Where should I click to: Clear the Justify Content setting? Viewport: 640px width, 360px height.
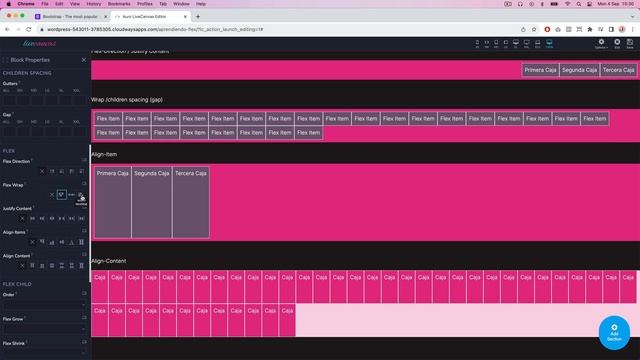pos(22,219)
